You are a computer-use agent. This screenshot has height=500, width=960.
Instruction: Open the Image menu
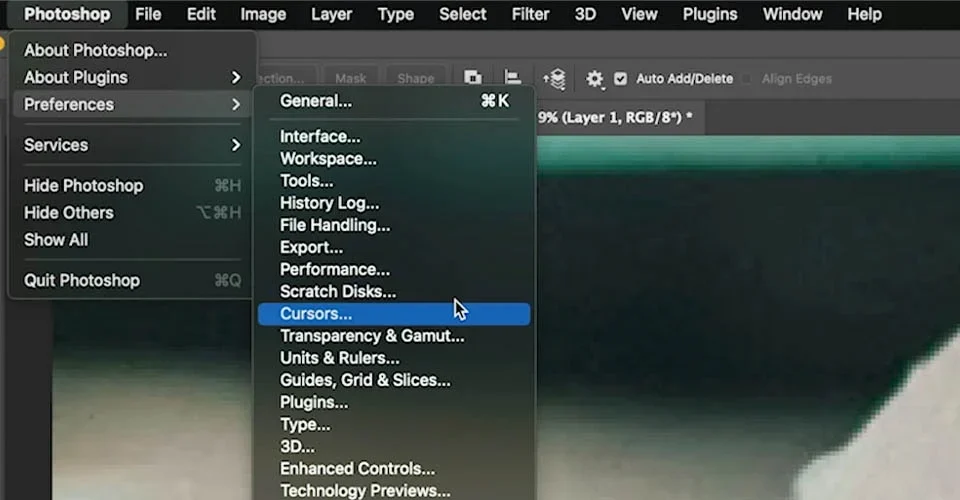click(x=263, y=14)
